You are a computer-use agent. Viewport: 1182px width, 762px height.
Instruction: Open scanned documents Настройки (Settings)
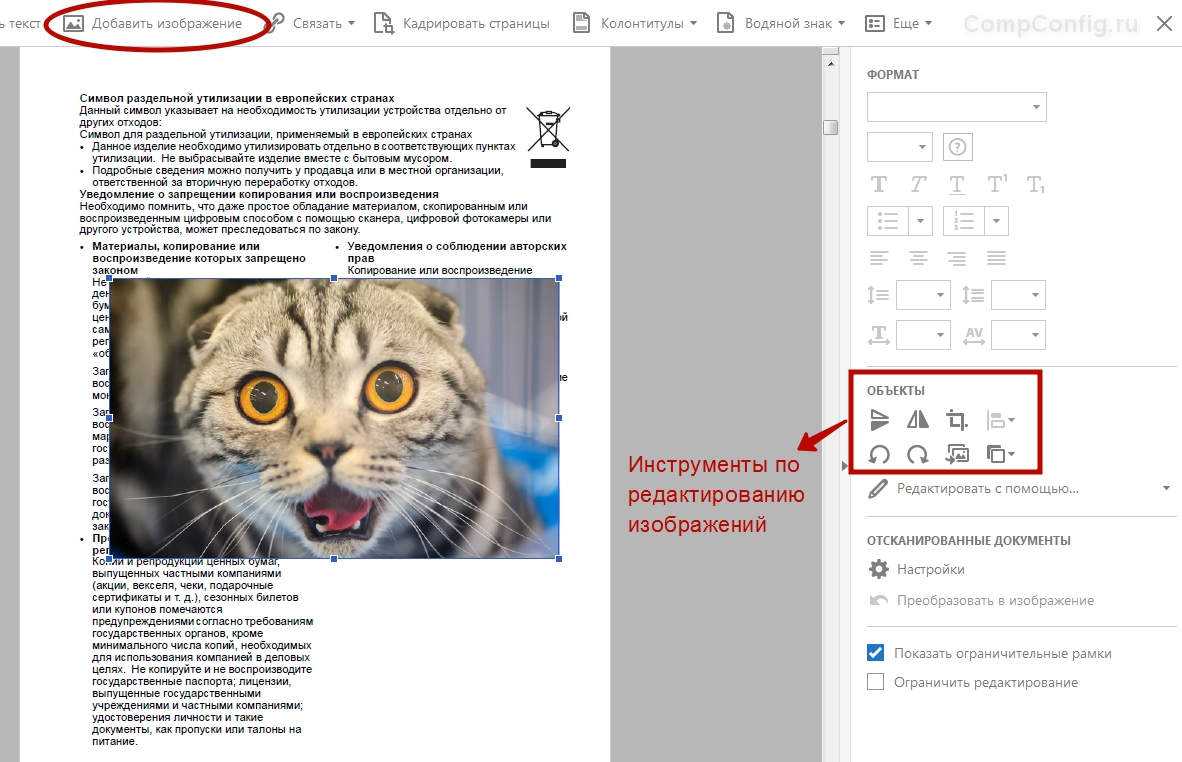[x=917, y=569]
